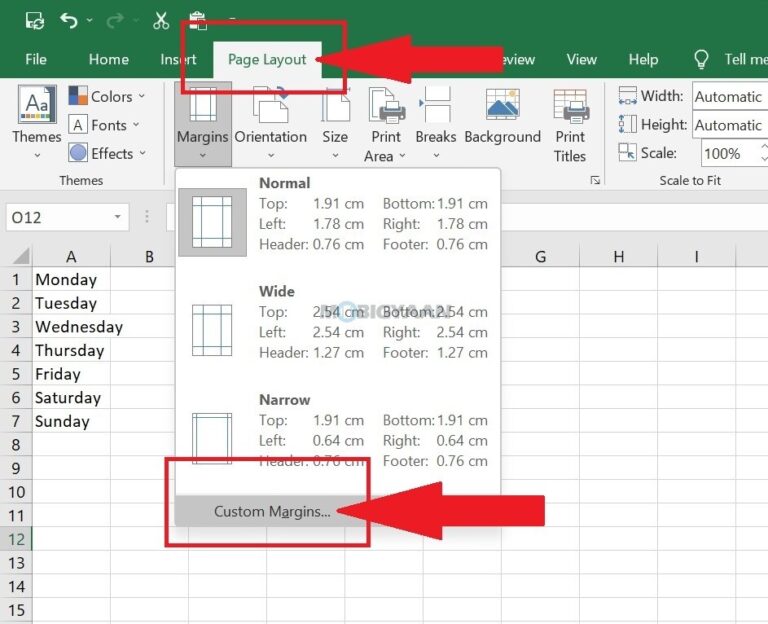Click the cell containing Saturday
Viewport: 768px width, 624px height.
[x=71, y=398]
